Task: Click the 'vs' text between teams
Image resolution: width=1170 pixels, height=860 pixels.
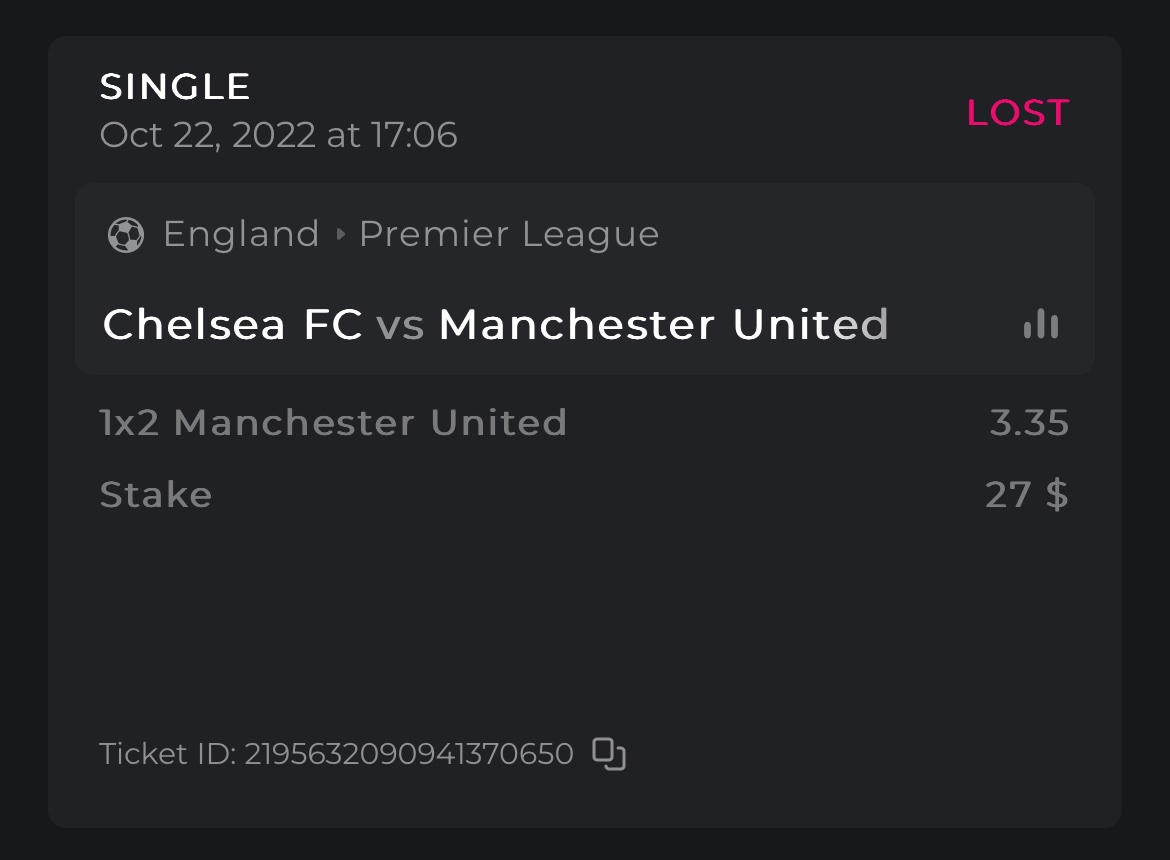Action: click(400, 325)
